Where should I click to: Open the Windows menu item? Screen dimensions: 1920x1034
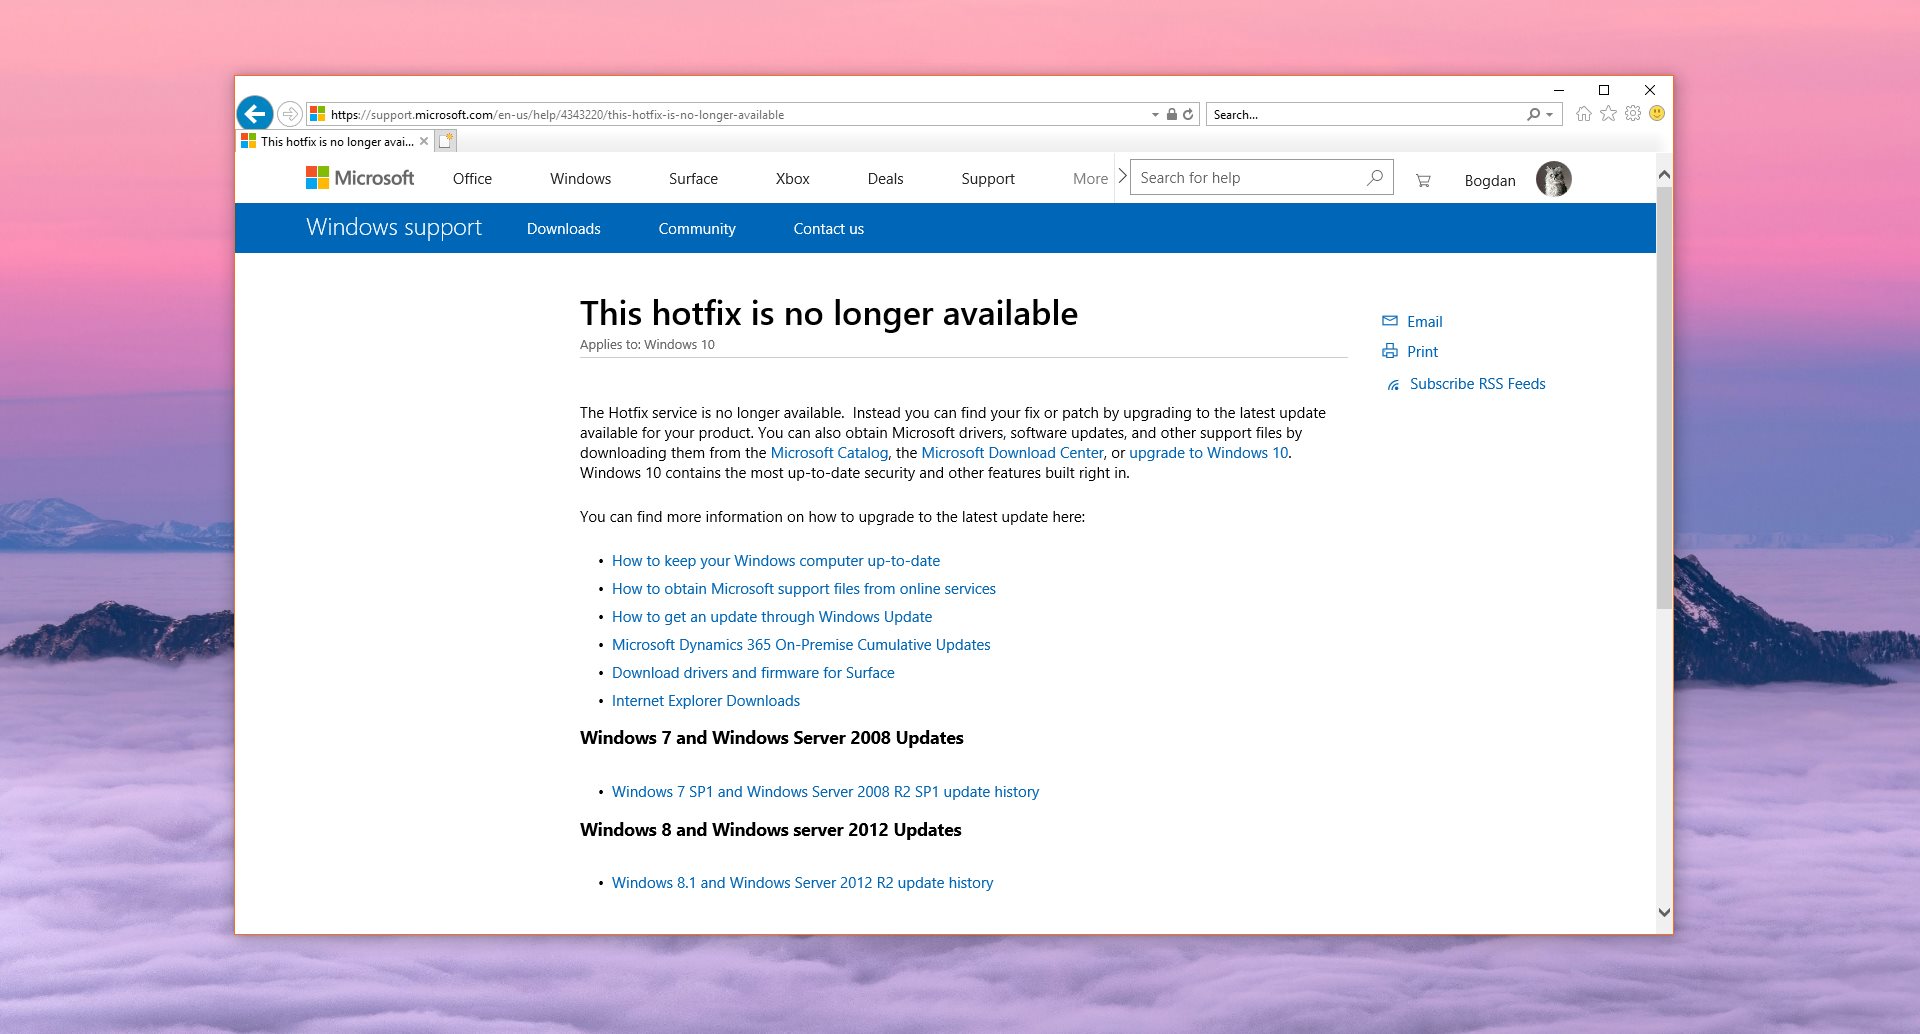point(580,179)
